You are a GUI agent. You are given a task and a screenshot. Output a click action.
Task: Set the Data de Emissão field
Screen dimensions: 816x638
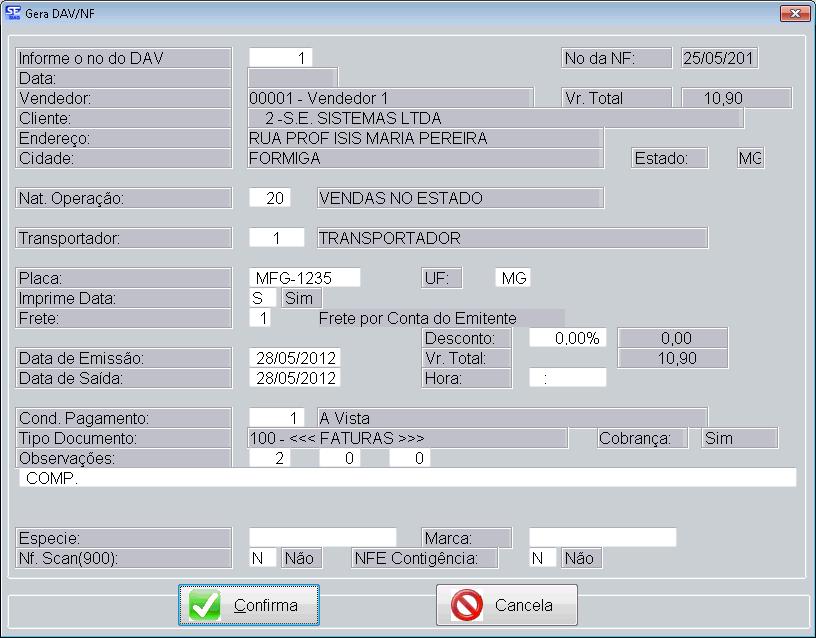click(294, 358)
